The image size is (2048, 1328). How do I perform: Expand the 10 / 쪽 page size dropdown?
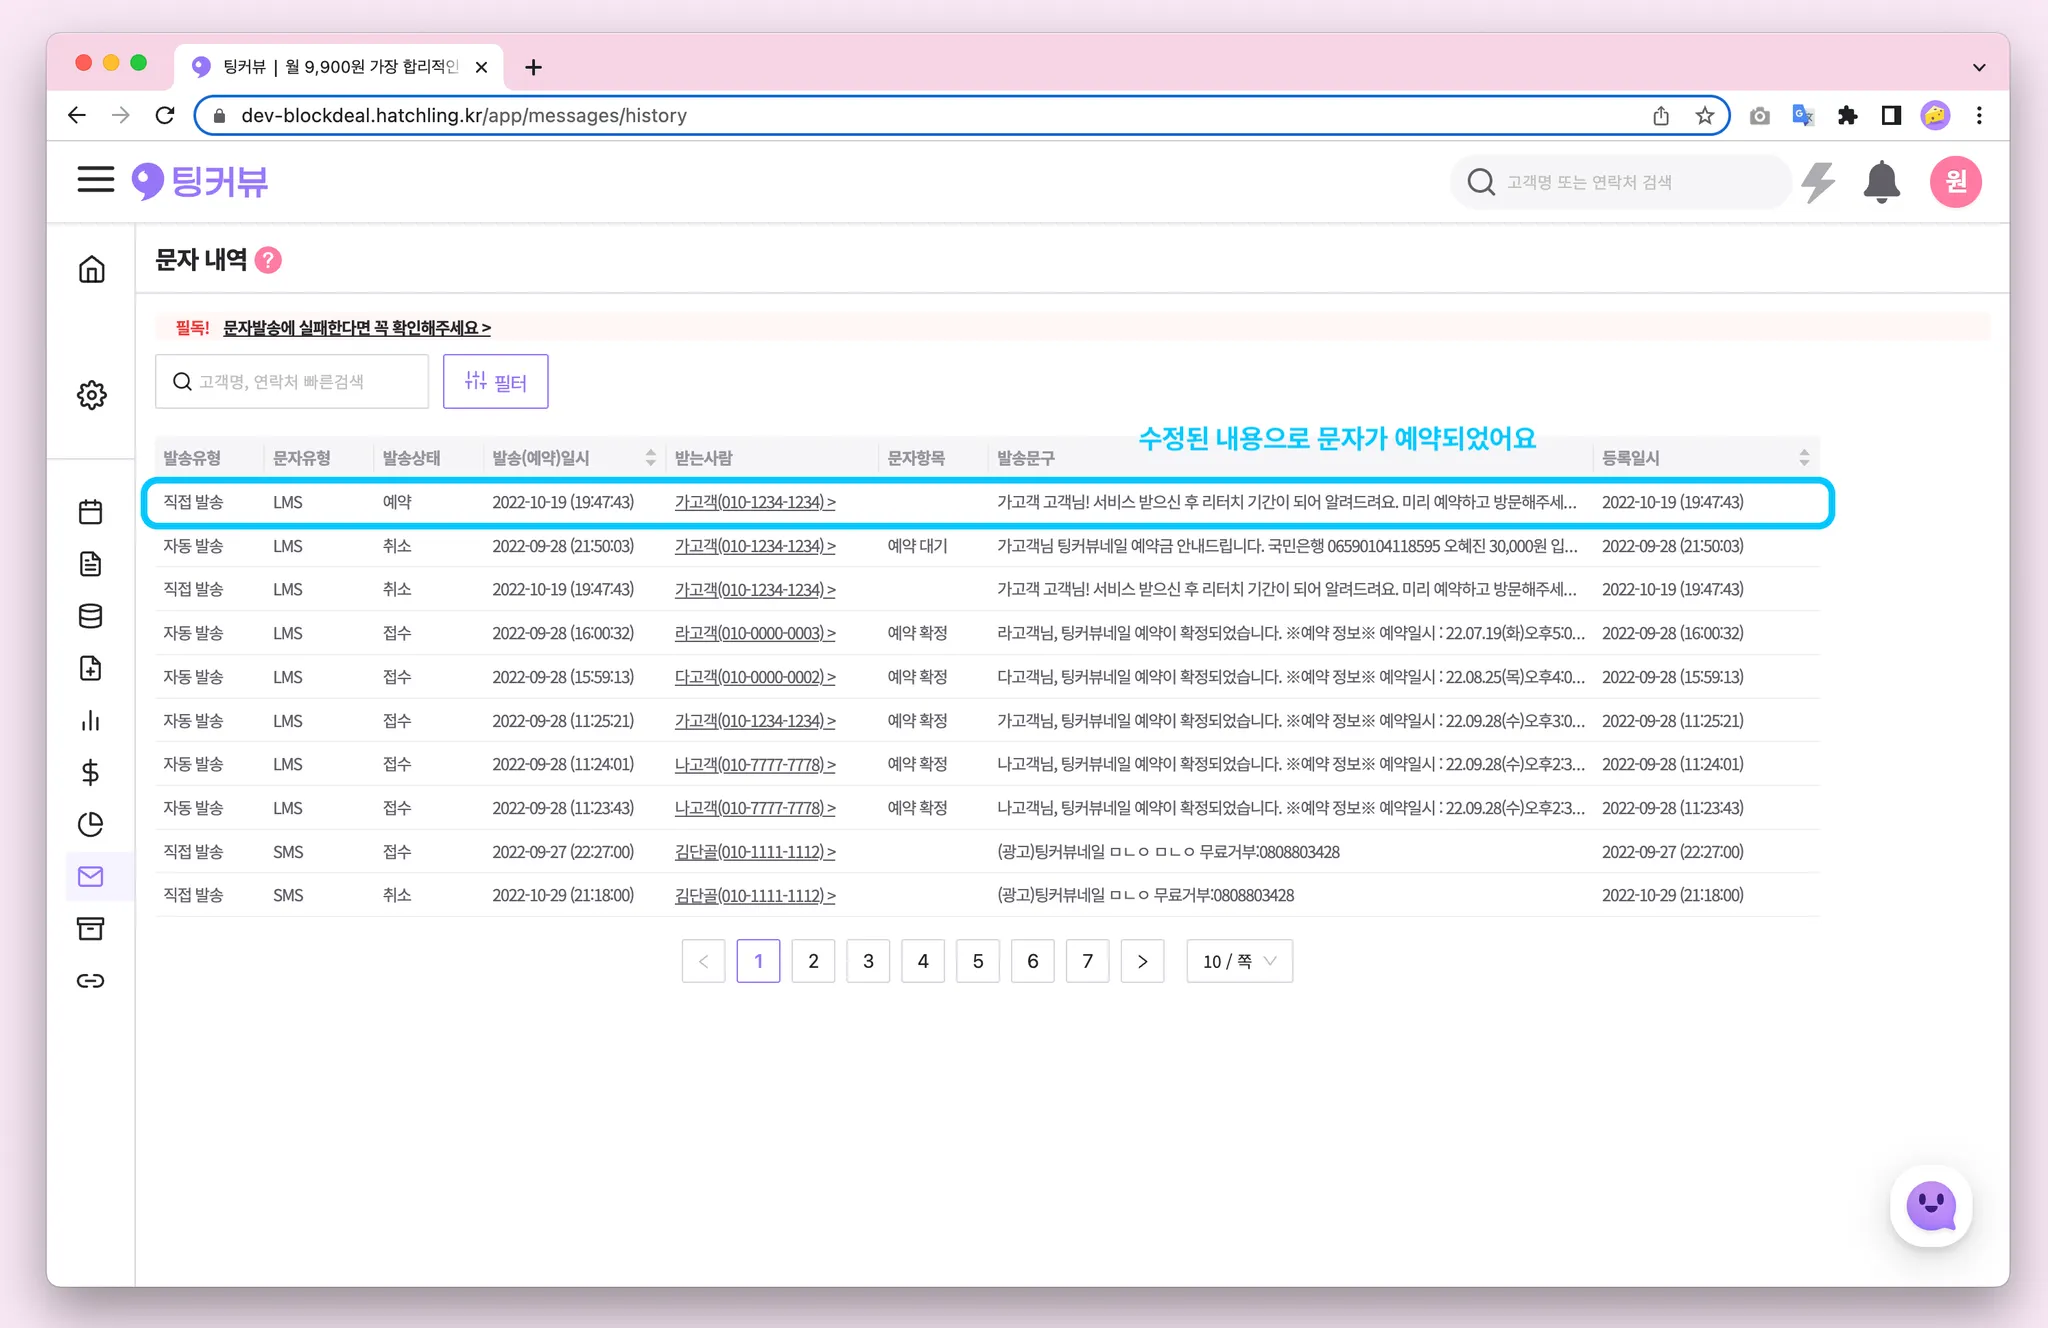[1239, 961]
